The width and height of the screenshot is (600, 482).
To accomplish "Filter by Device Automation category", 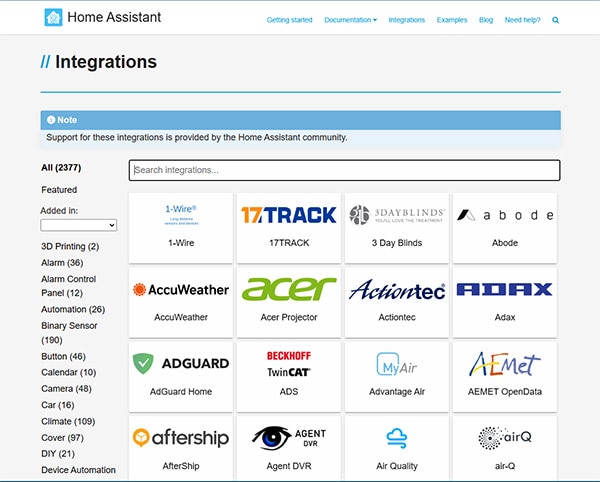I will point(78,470).
